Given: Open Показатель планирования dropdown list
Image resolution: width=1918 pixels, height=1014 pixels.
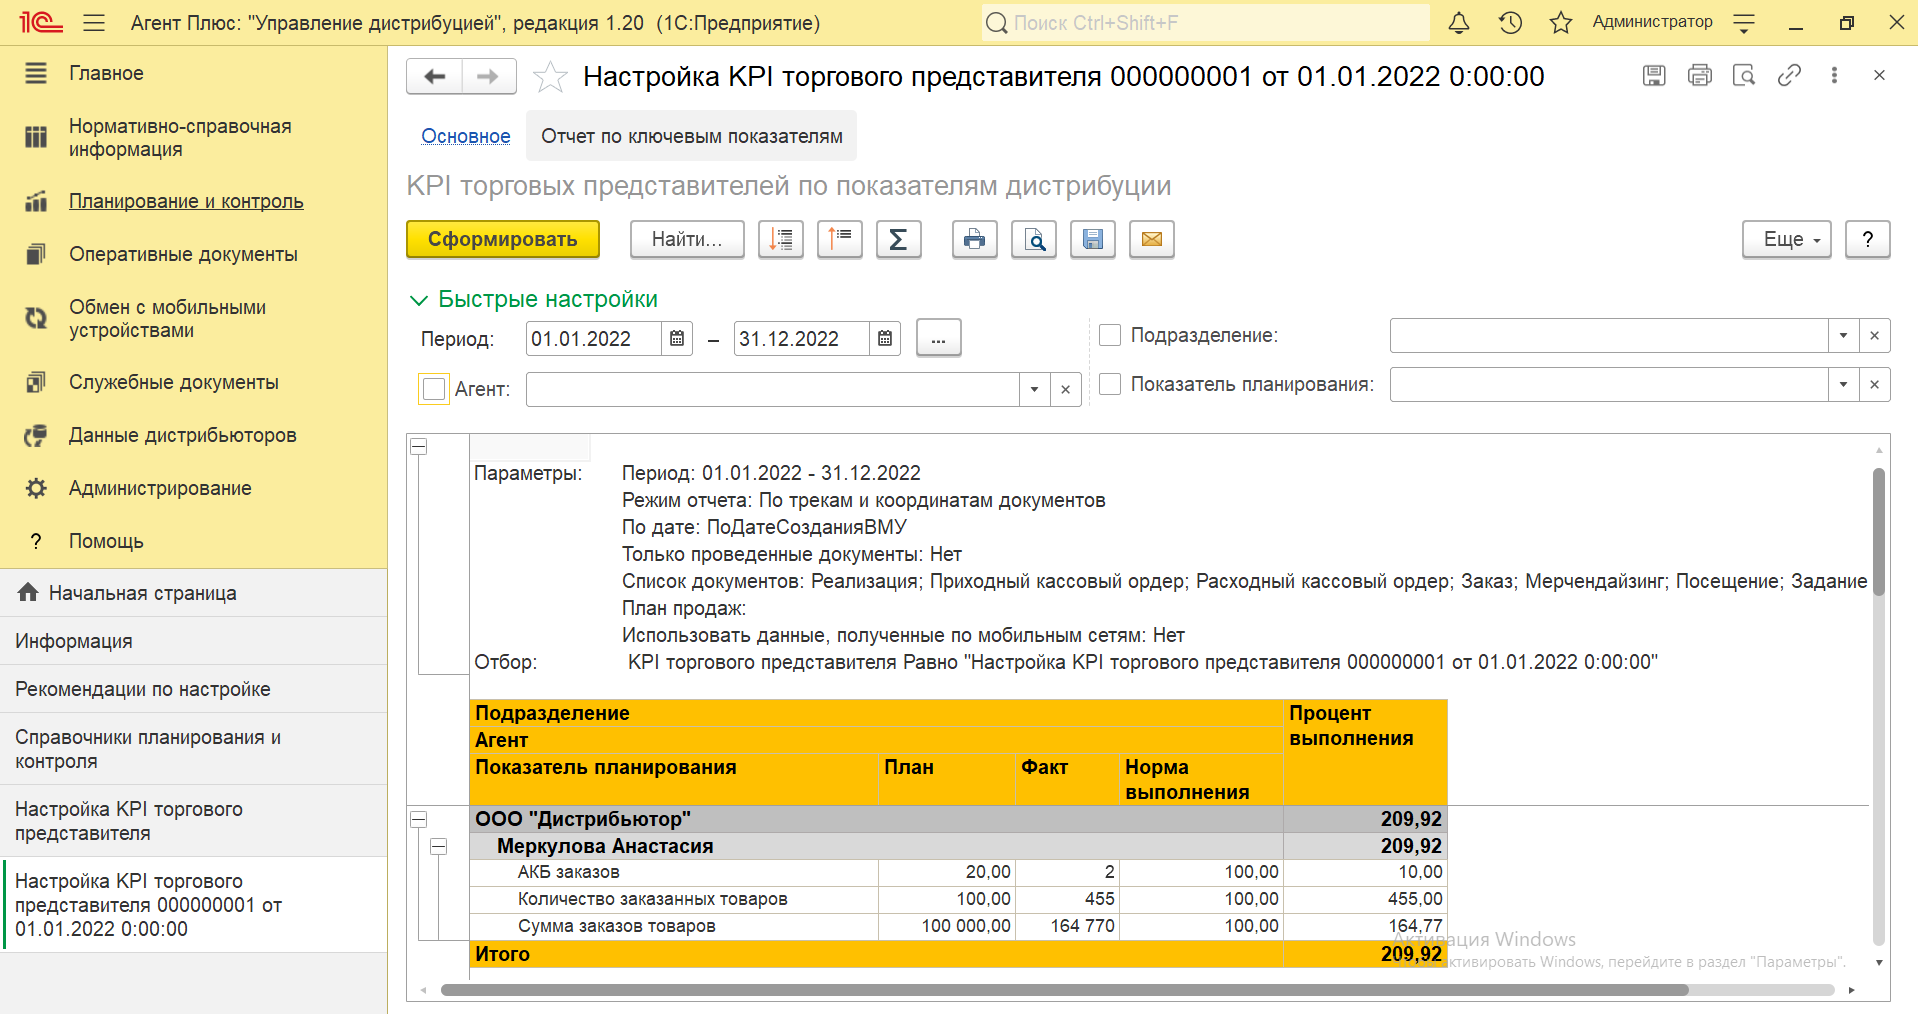Looking at the screenshot, I should (x=1844, y=385).
